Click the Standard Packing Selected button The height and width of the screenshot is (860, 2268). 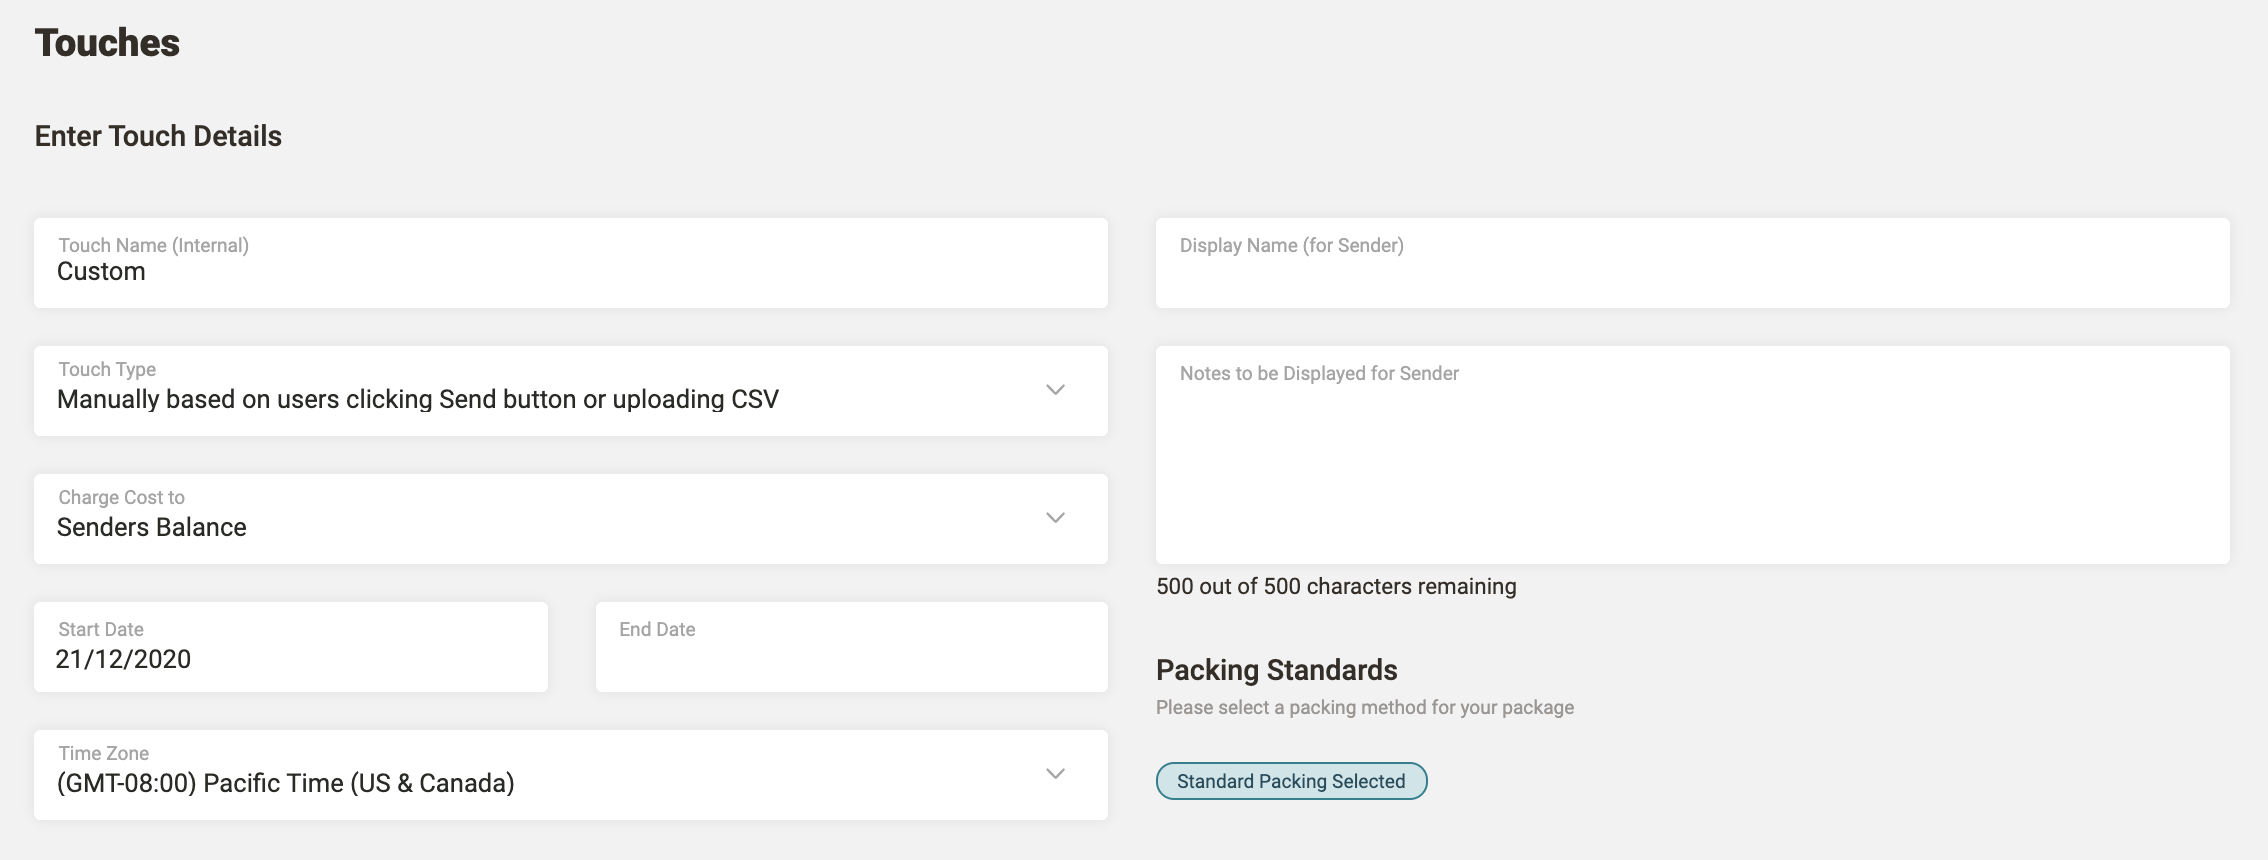point(1291,781)
